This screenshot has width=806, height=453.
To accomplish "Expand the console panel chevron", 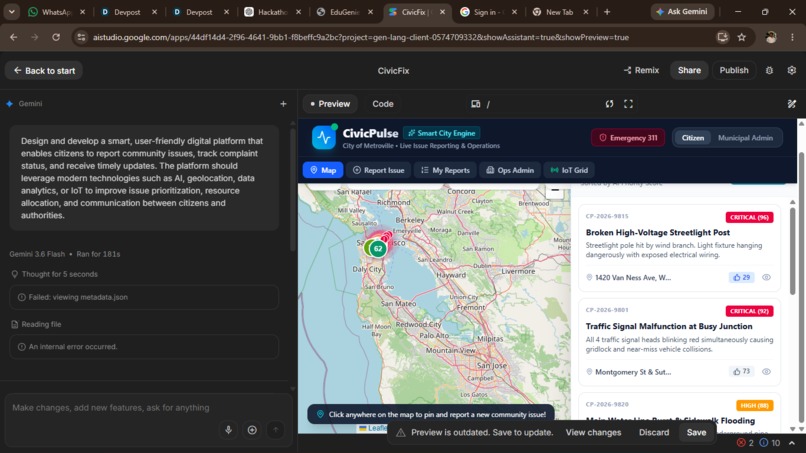I will (x=792, y=443).
